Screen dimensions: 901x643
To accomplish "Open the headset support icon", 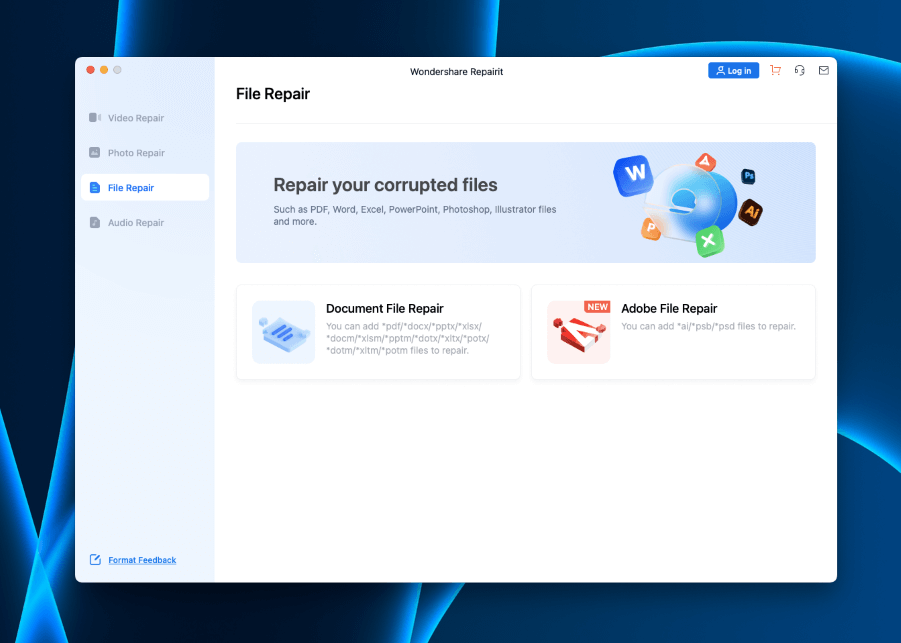I will pos(799,70).
